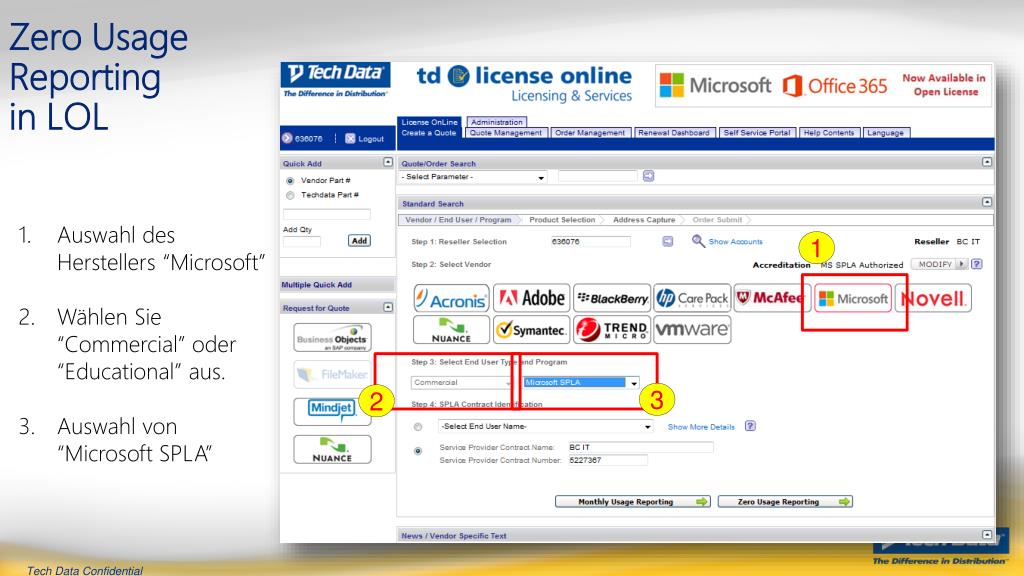Open the Commercial end user type dropdown
The height and width of the screenshot is (576, 1024).
click(x=462, y=383)
